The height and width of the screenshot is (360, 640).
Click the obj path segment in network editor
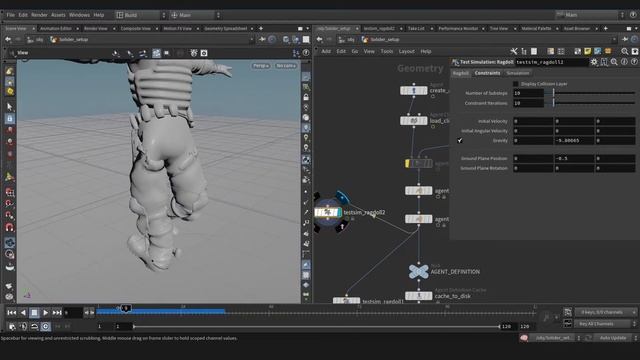346,40
